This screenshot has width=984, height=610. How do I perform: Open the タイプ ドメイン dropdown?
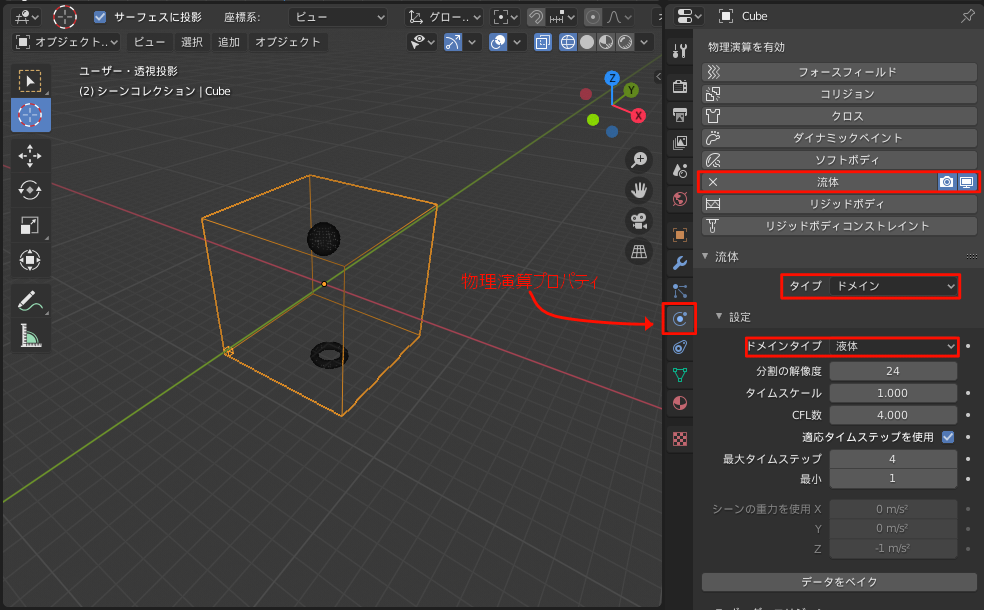(893, 286)
